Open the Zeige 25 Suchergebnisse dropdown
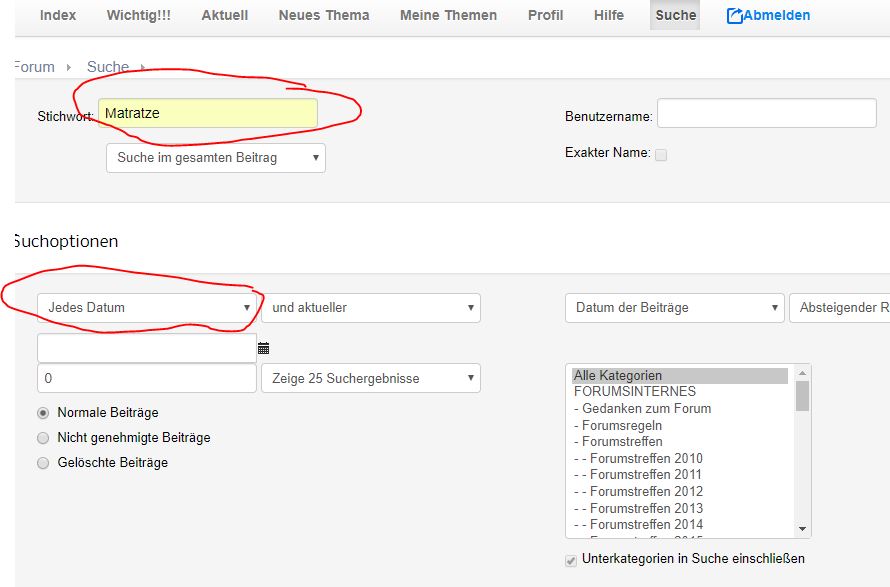The image size is (890, 587). pyautogui.click(x=370, y=379)
